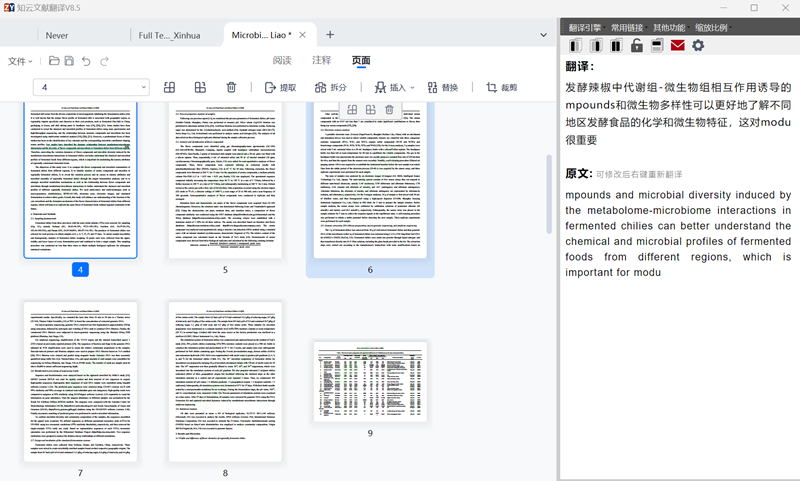Expand the 文件 file menu

tap(21, 62)
